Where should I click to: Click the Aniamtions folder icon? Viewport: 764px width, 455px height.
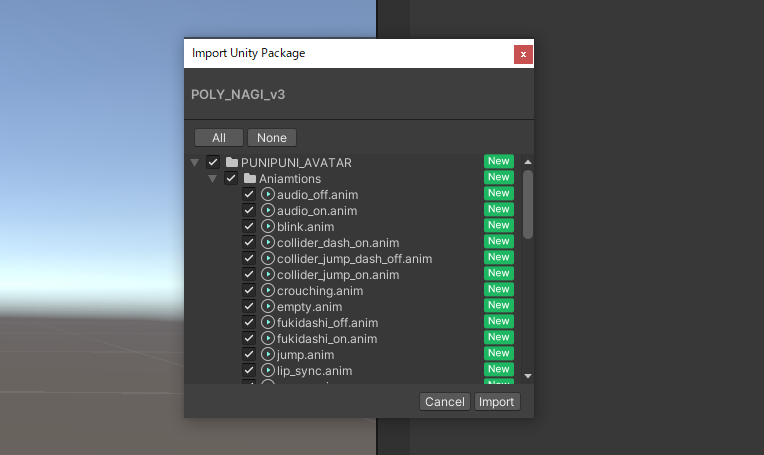250,178
